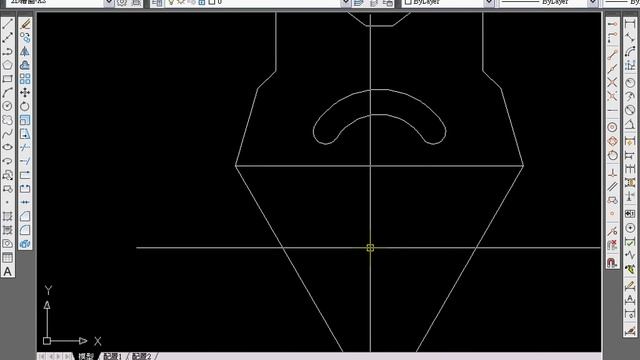This screenshot has height=360, width=640.
Task: Select the Erase tool
Action: tap(25, 24)
